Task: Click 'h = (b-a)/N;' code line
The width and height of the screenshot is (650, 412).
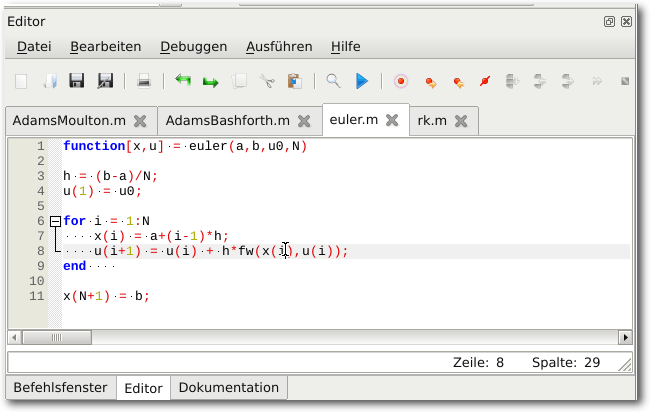Action: 110,176
